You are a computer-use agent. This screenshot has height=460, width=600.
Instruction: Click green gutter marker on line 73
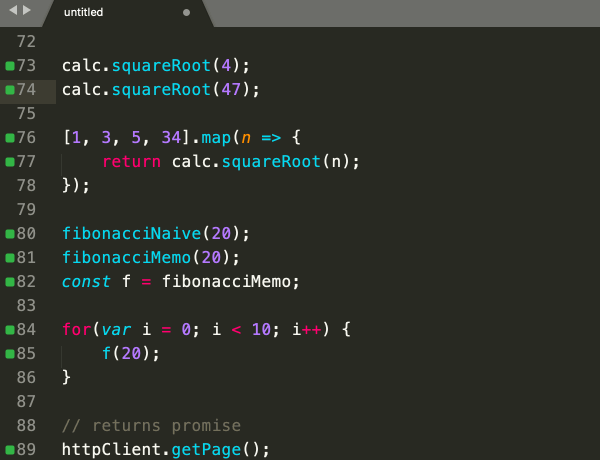click(10, 66)
